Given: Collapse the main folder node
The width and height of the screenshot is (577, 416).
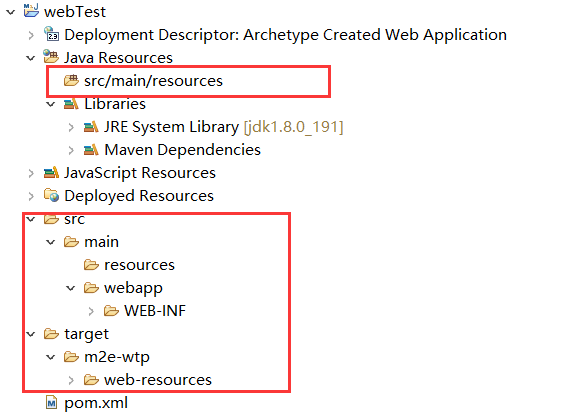Looking at the screenshot, I should coord(51,242).
